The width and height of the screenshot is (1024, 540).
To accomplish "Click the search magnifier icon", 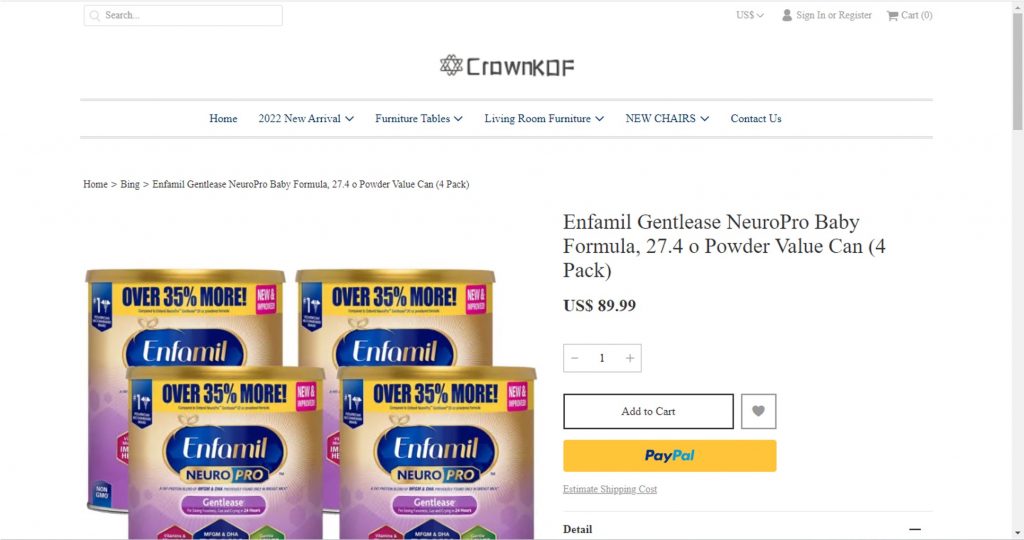I will coord(95,15).
